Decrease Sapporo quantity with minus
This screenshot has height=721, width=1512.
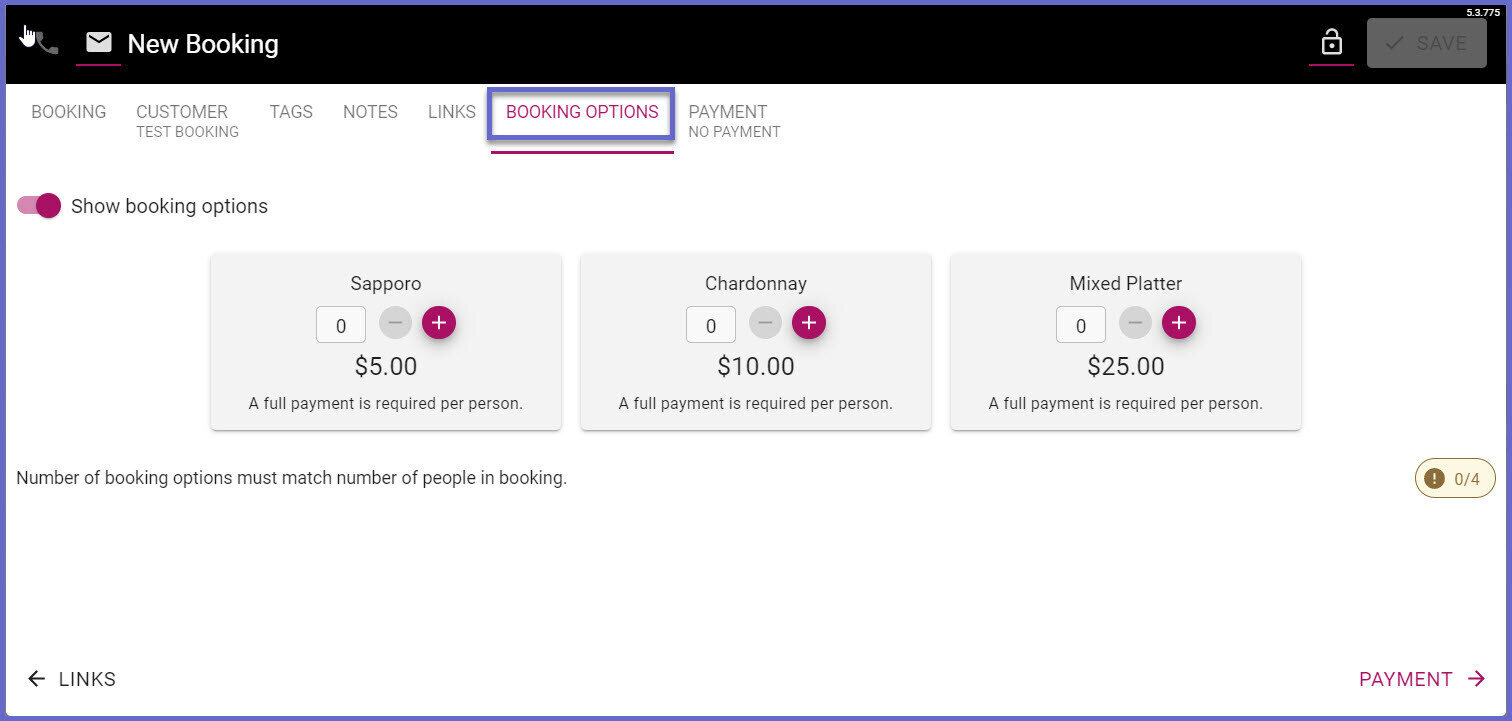click(x=396, y=323)
